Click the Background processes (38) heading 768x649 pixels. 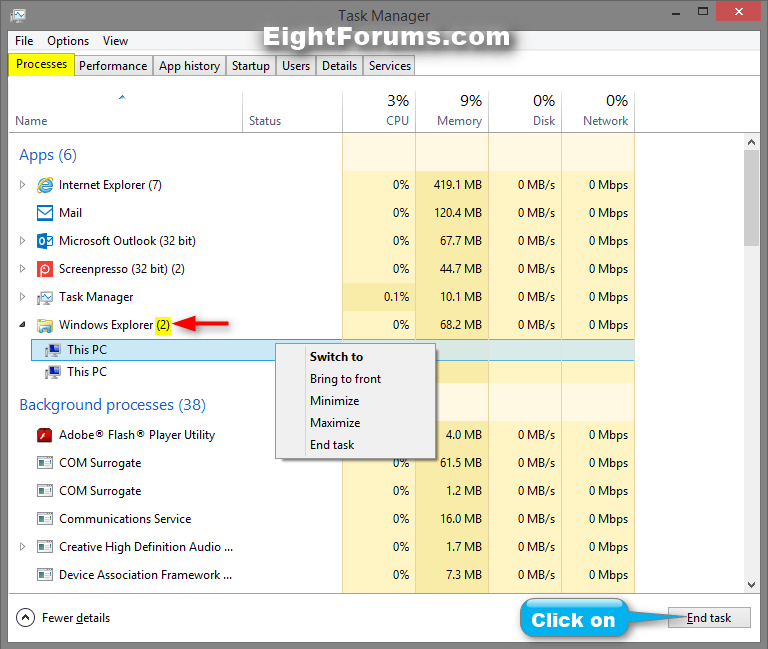point(113,405)
